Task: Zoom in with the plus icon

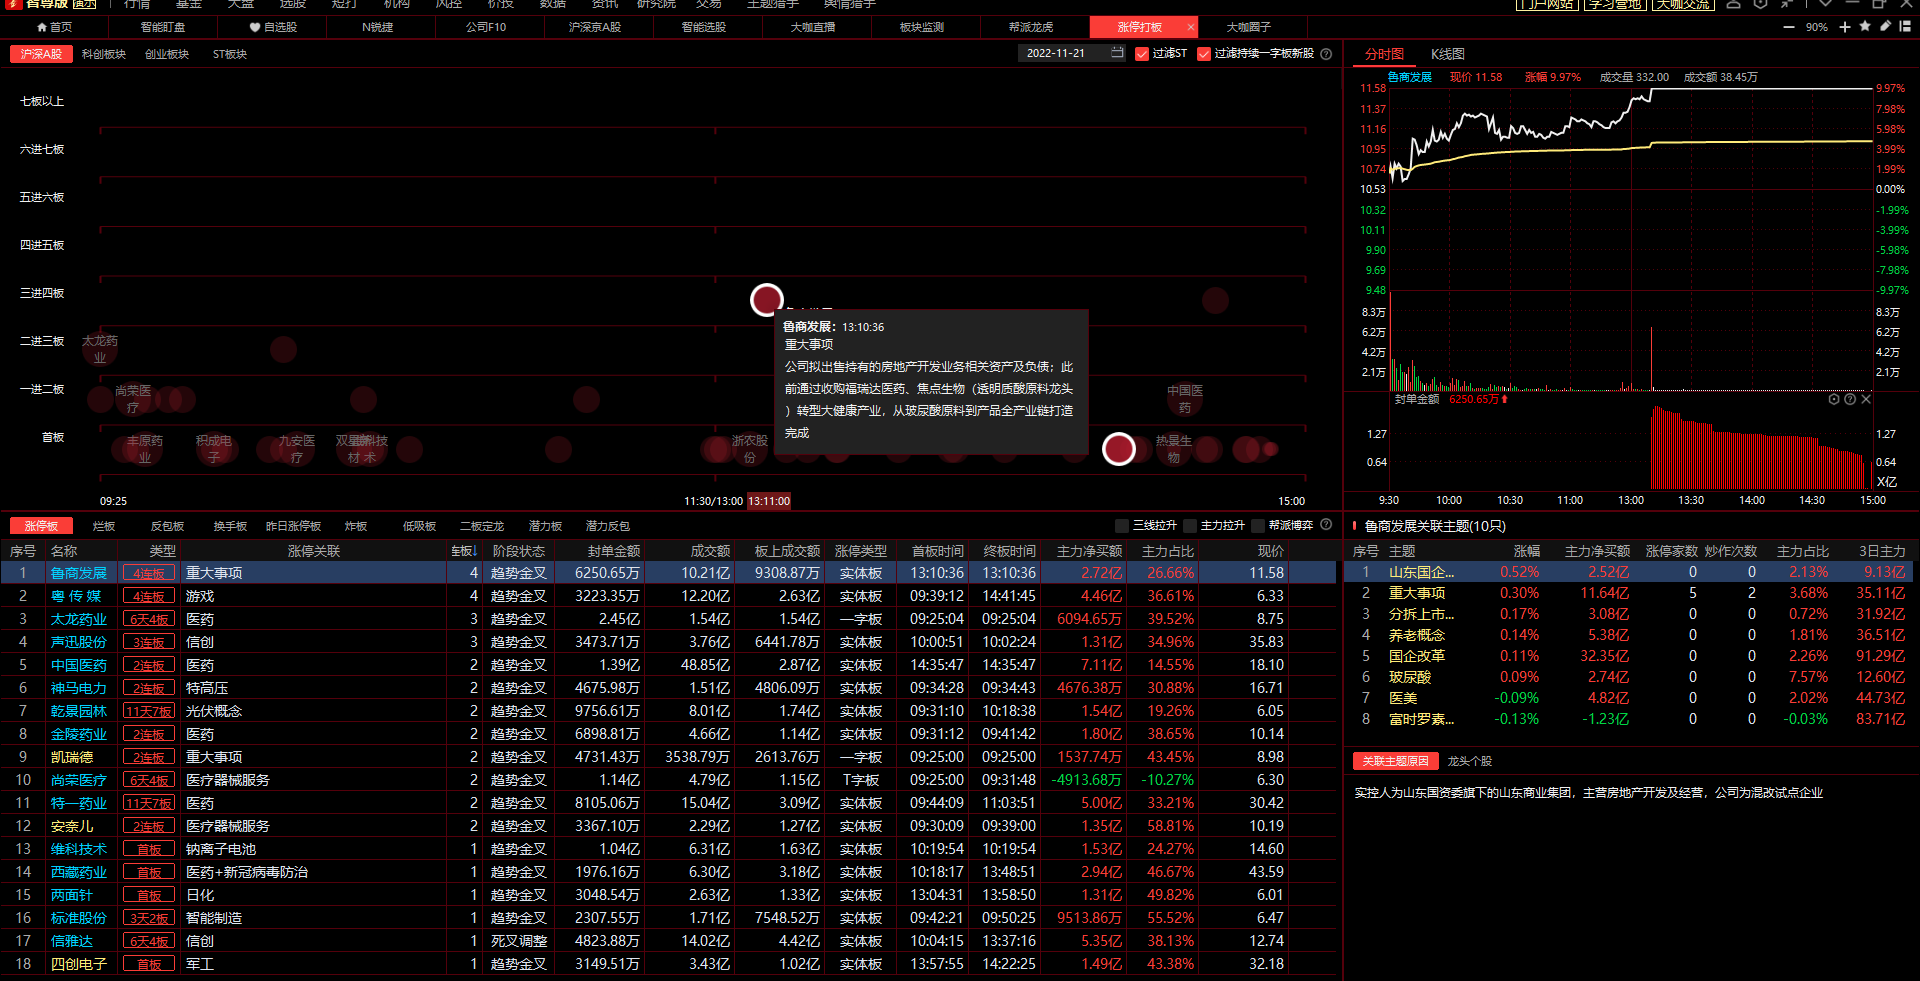Action: pos(1845,27)
